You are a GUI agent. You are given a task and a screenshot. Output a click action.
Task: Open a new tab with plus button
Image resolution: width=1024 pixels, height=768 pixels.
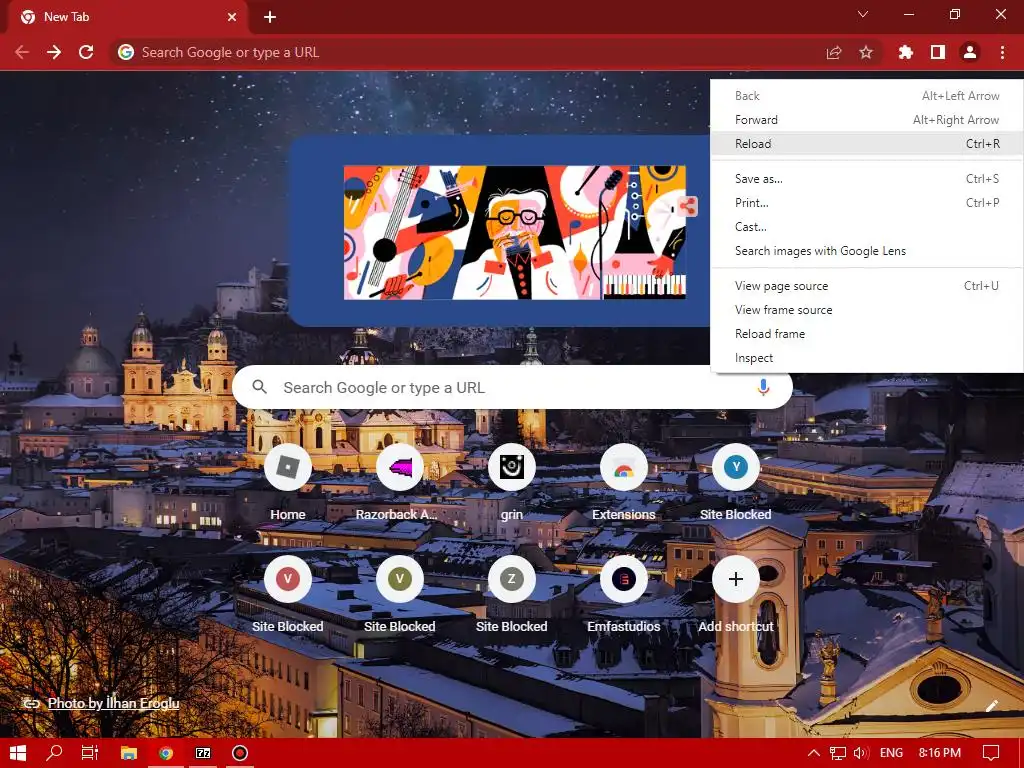pyautogui.click(x=270, y=17)
